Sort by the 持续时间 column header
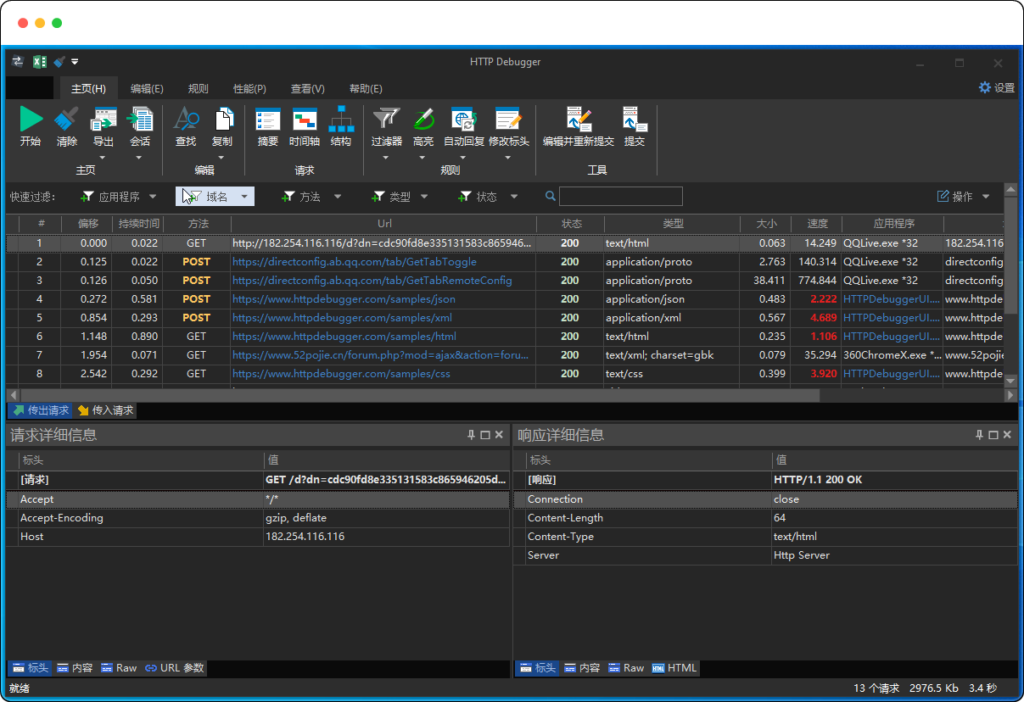The width and height of the screenshot is (1024, 702). click(x=138, y=224)
